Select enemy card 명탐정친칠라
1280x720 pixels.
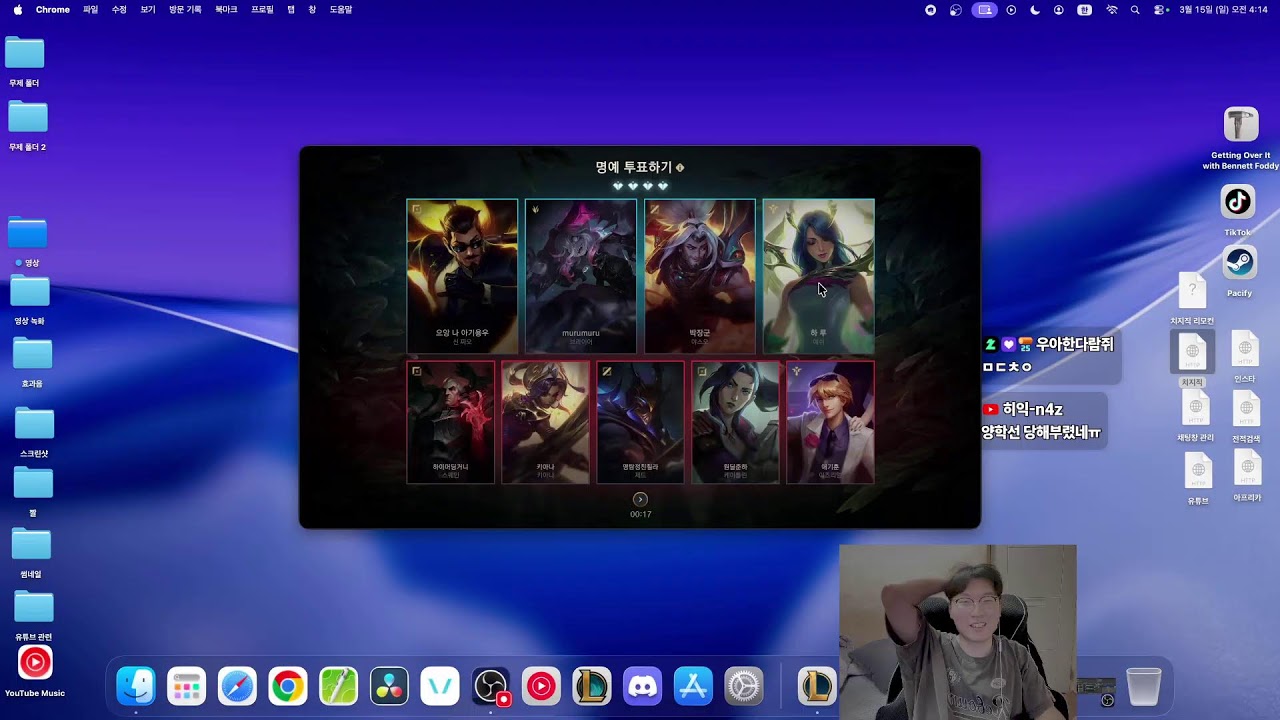point(641,422)
